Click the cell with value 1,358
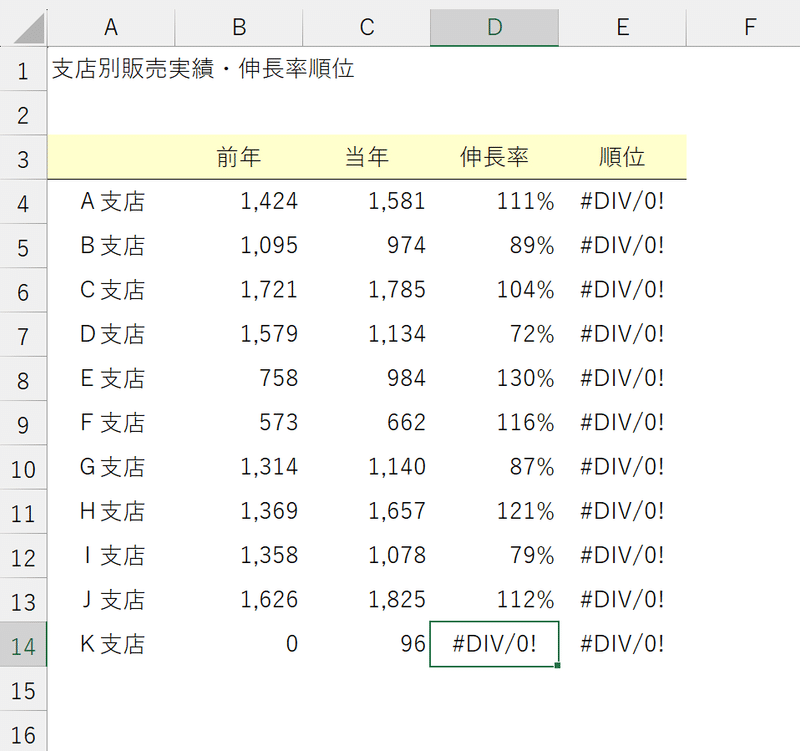800x751 pixels. coord(239,556)
